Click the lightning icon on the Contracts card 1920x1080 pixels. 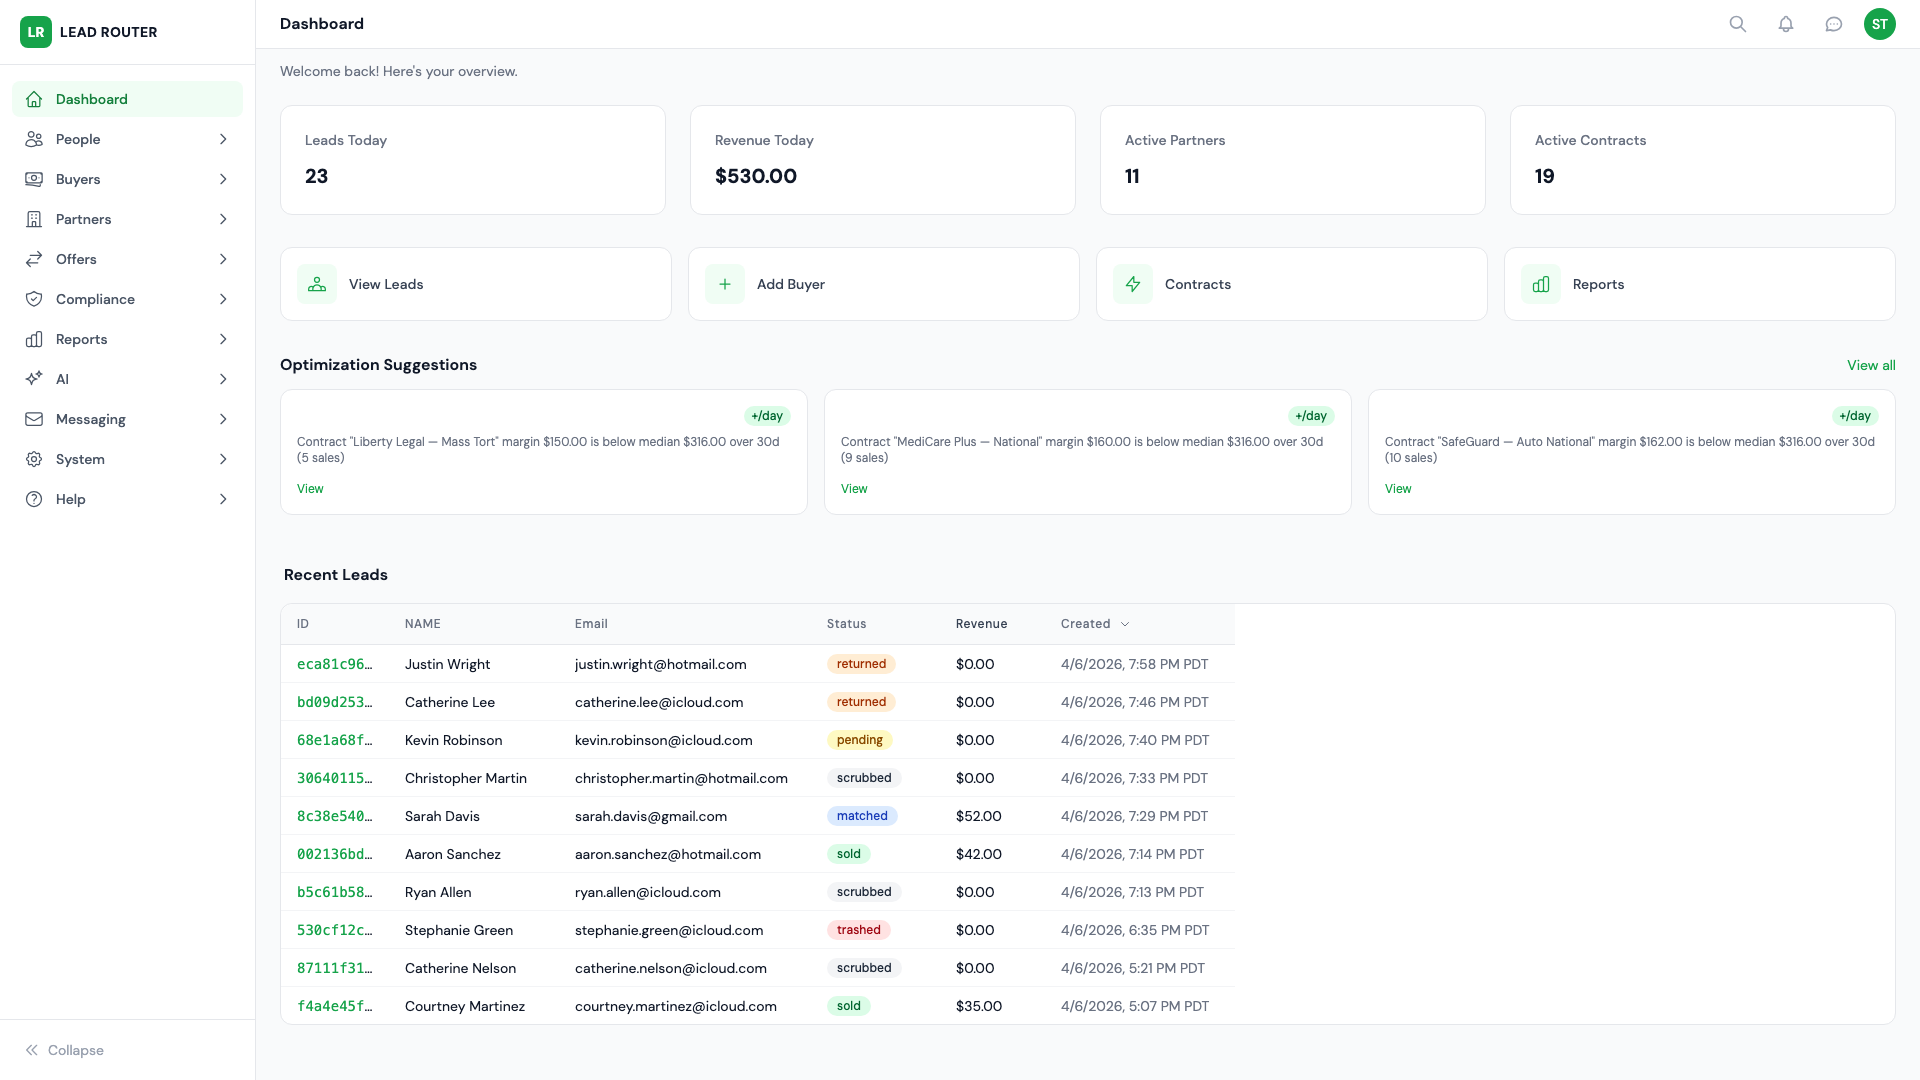pos(1133,284)
